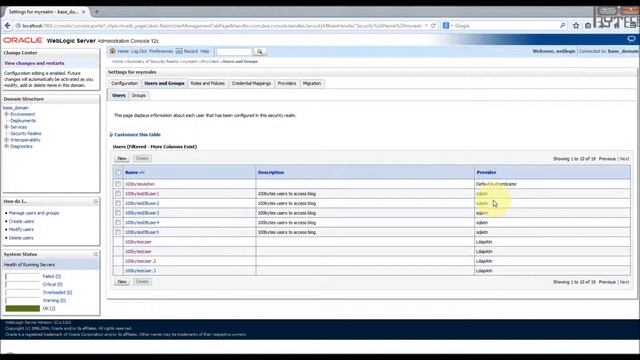Open Help in the toolbar
Screen dimensions: 640x360
(x=205, y=51)
